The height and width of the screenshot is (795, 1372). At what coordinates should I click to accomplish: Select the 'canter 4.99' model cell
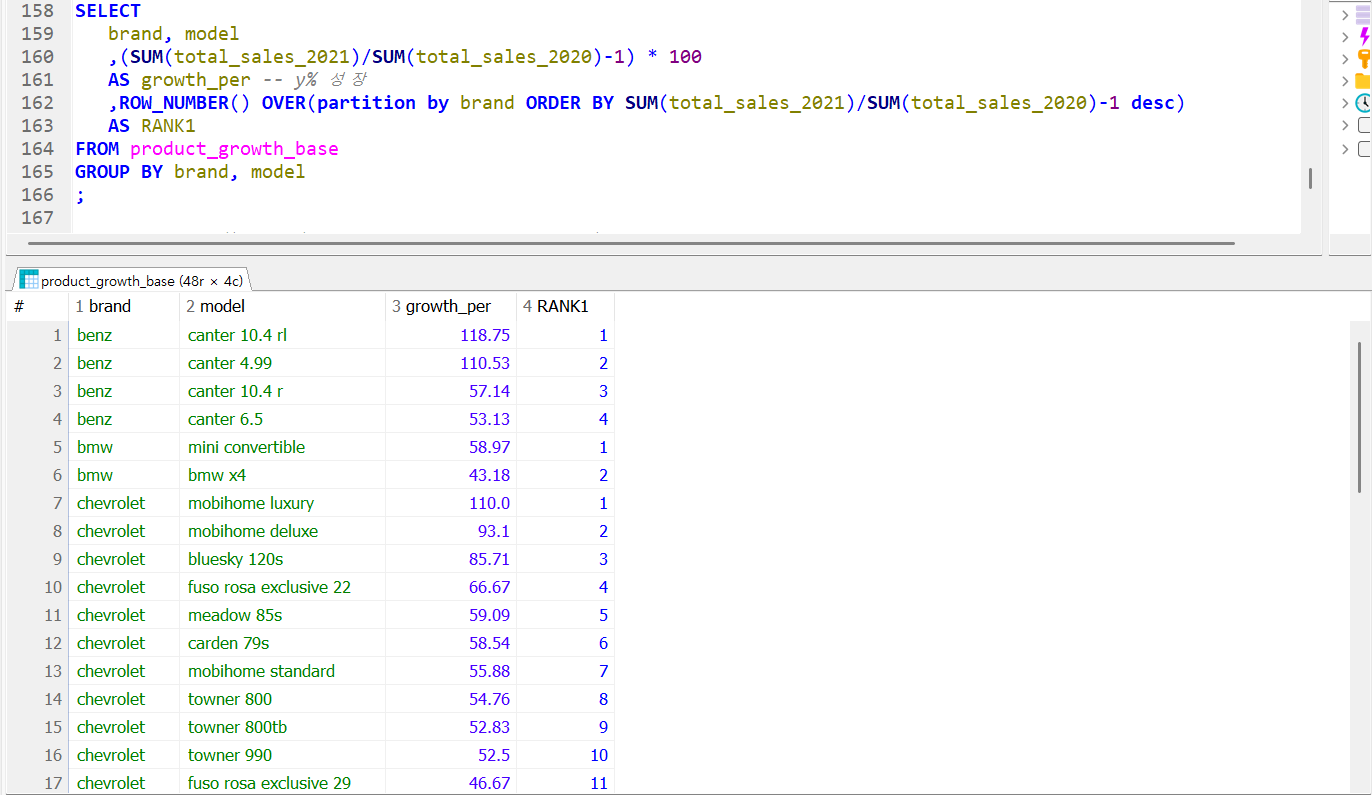click(x=282, y=363)
